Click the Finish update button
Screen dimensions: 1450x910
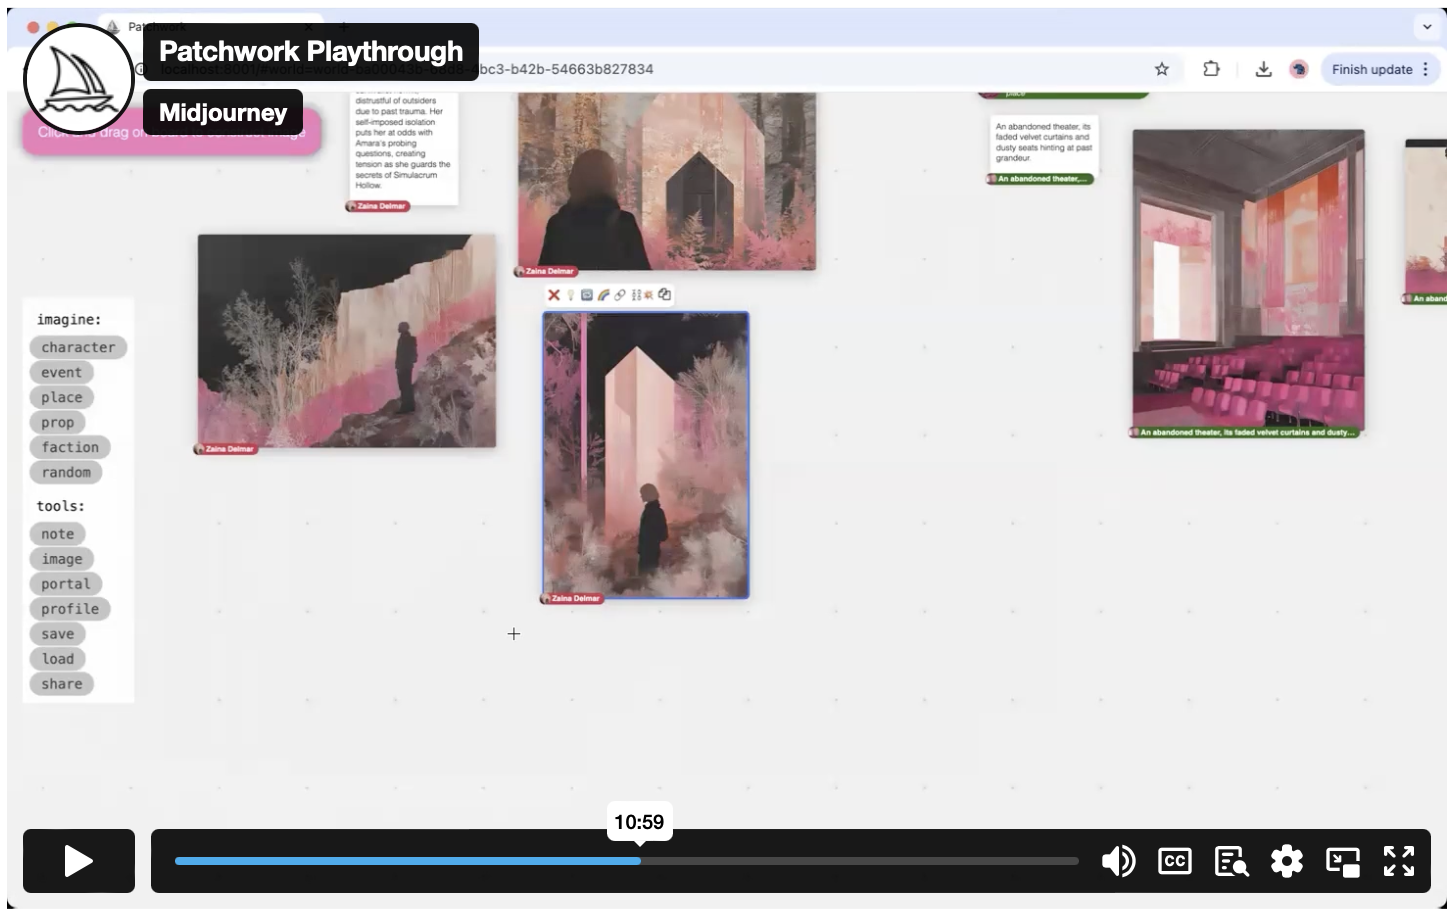tap(1372, 69)
